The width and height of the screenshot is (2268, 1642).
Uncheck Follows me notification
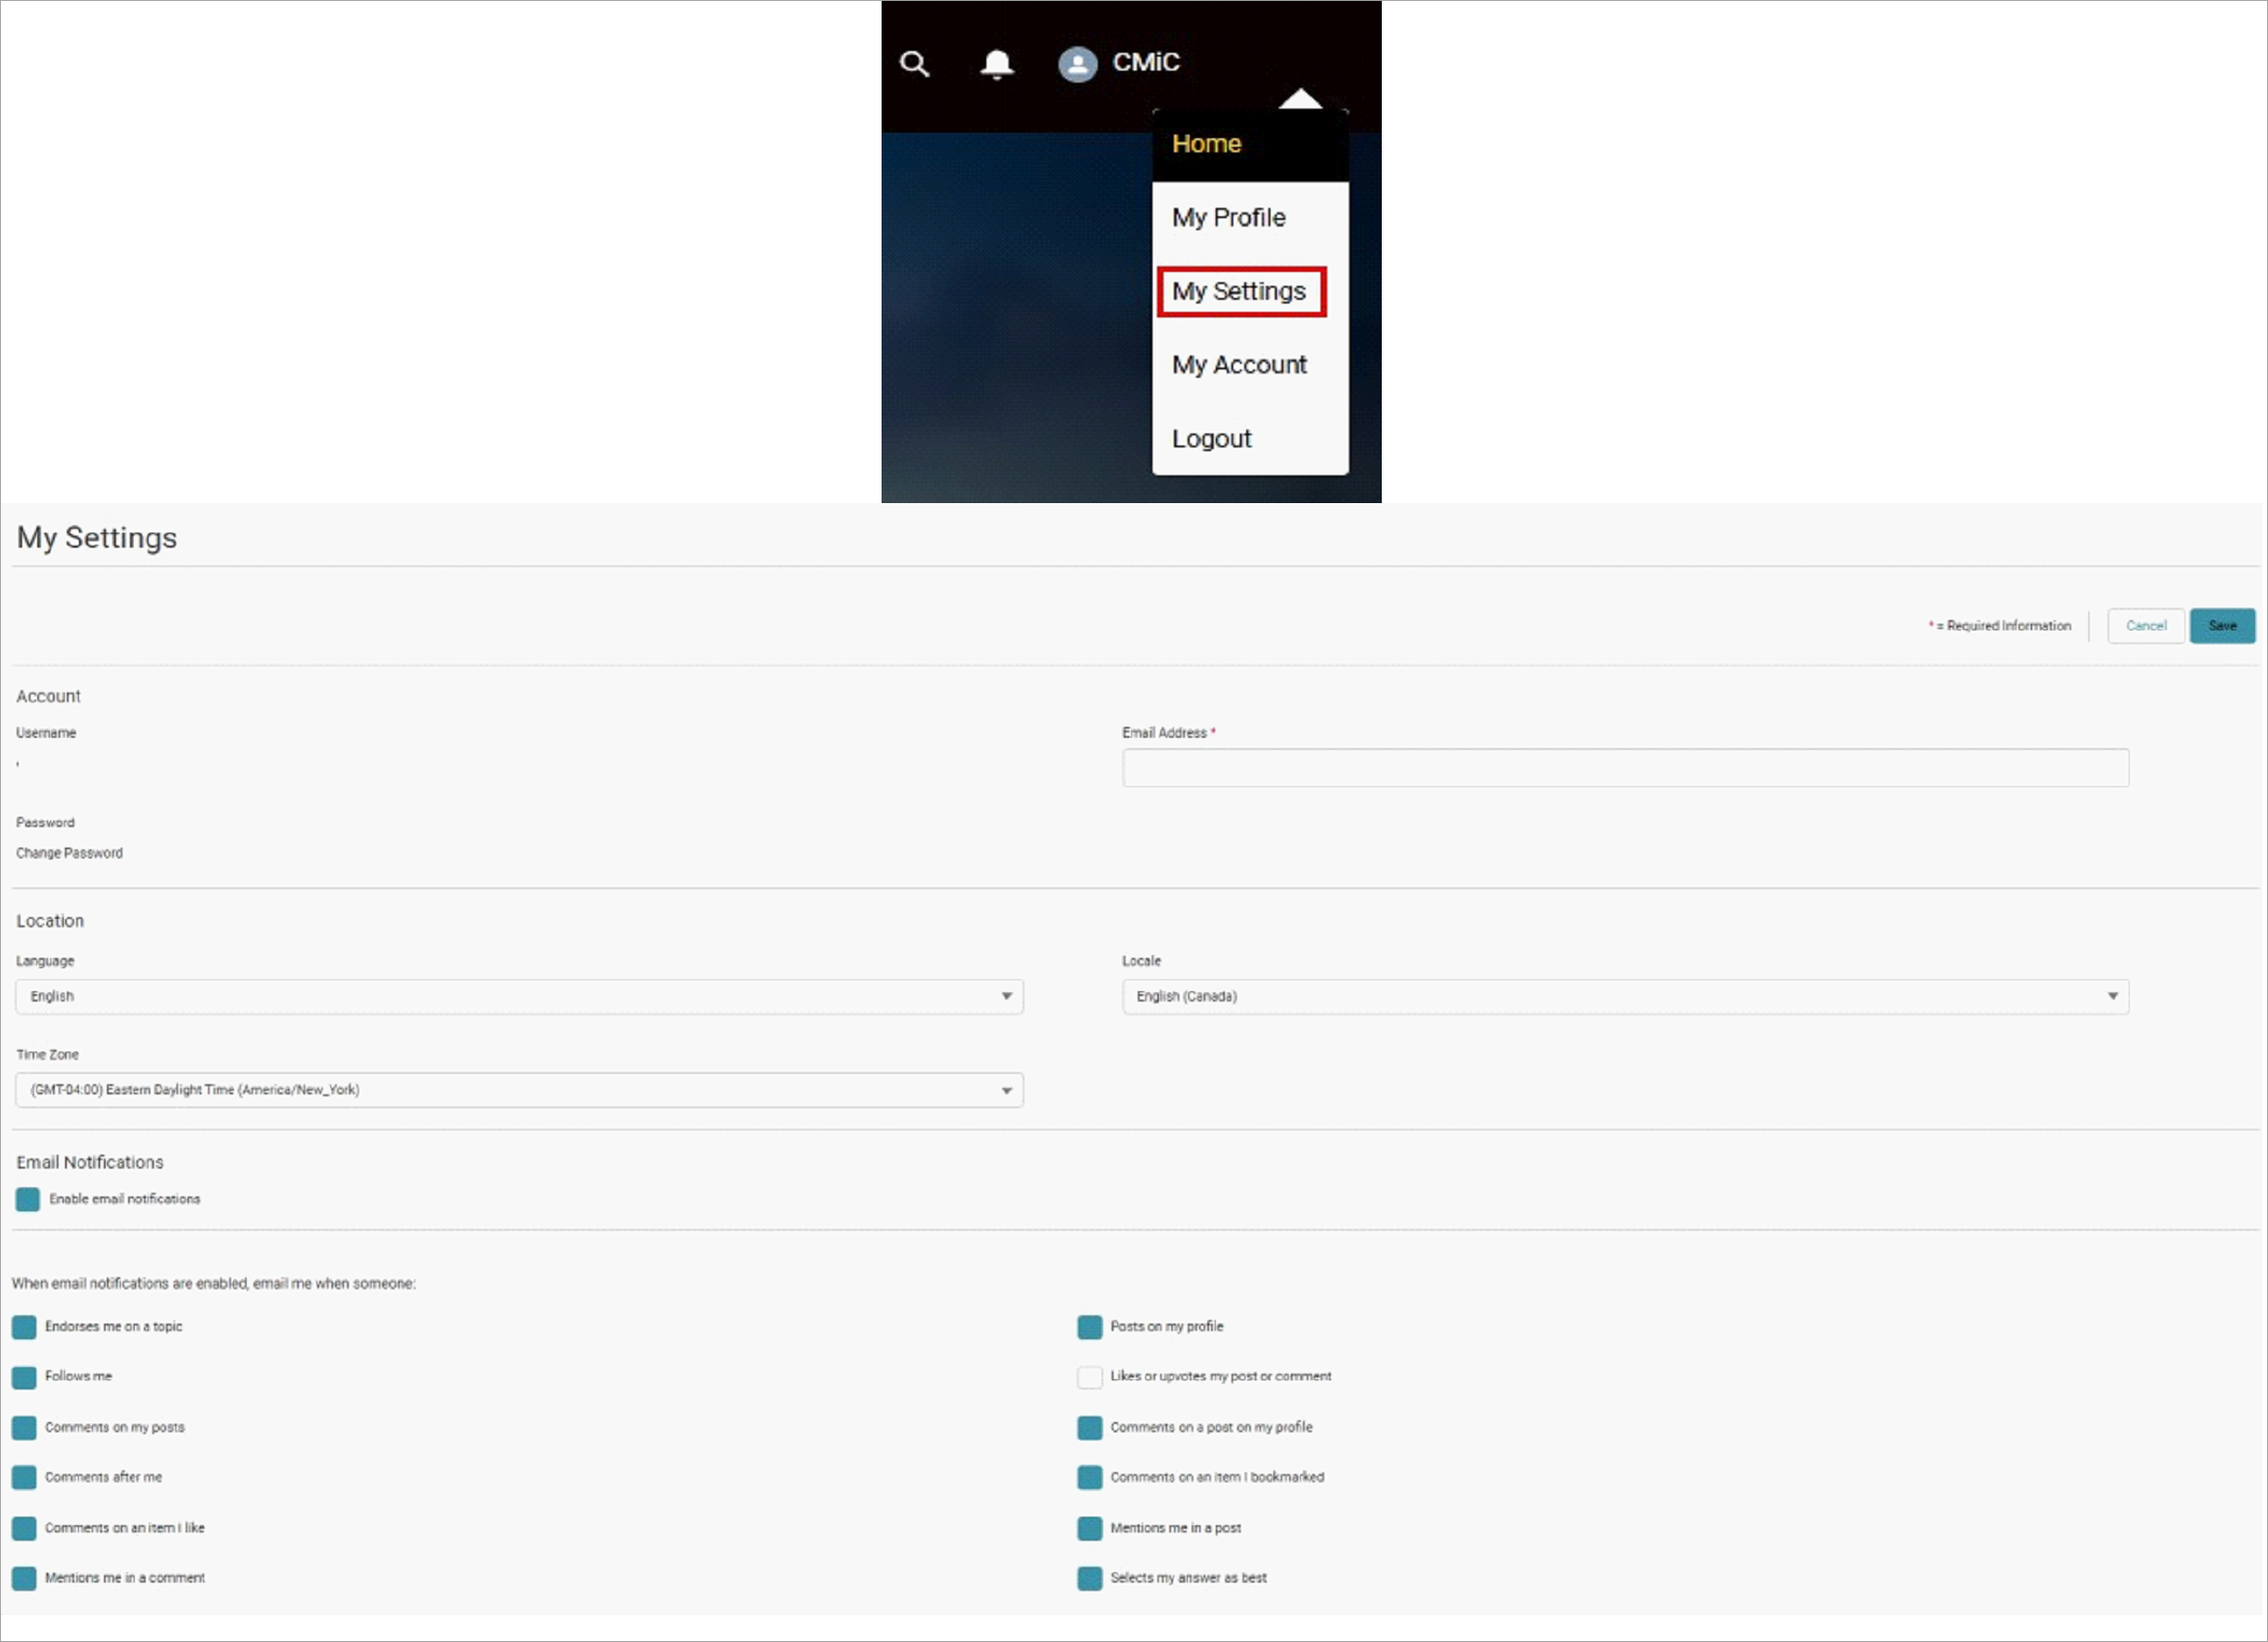pyautogui.click(x=24, y=1376)
